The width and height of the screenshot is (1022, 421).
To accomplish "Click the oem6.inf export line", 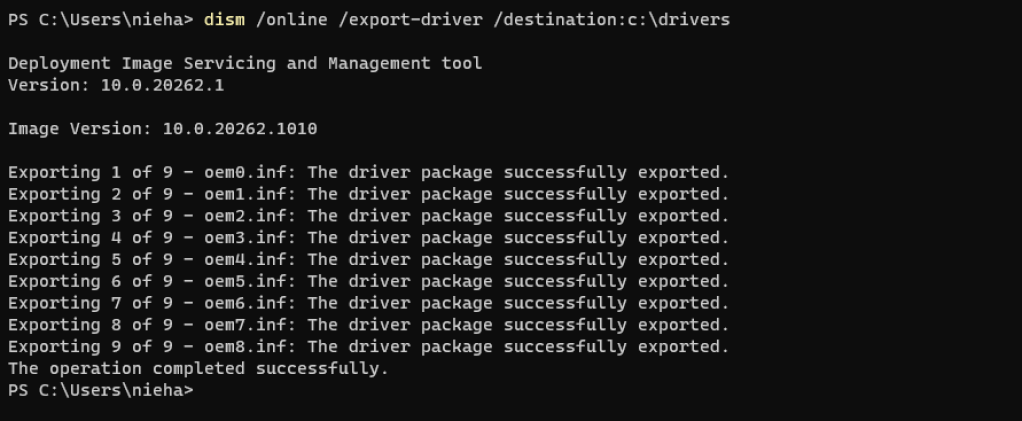I will (x=368, y=303).
